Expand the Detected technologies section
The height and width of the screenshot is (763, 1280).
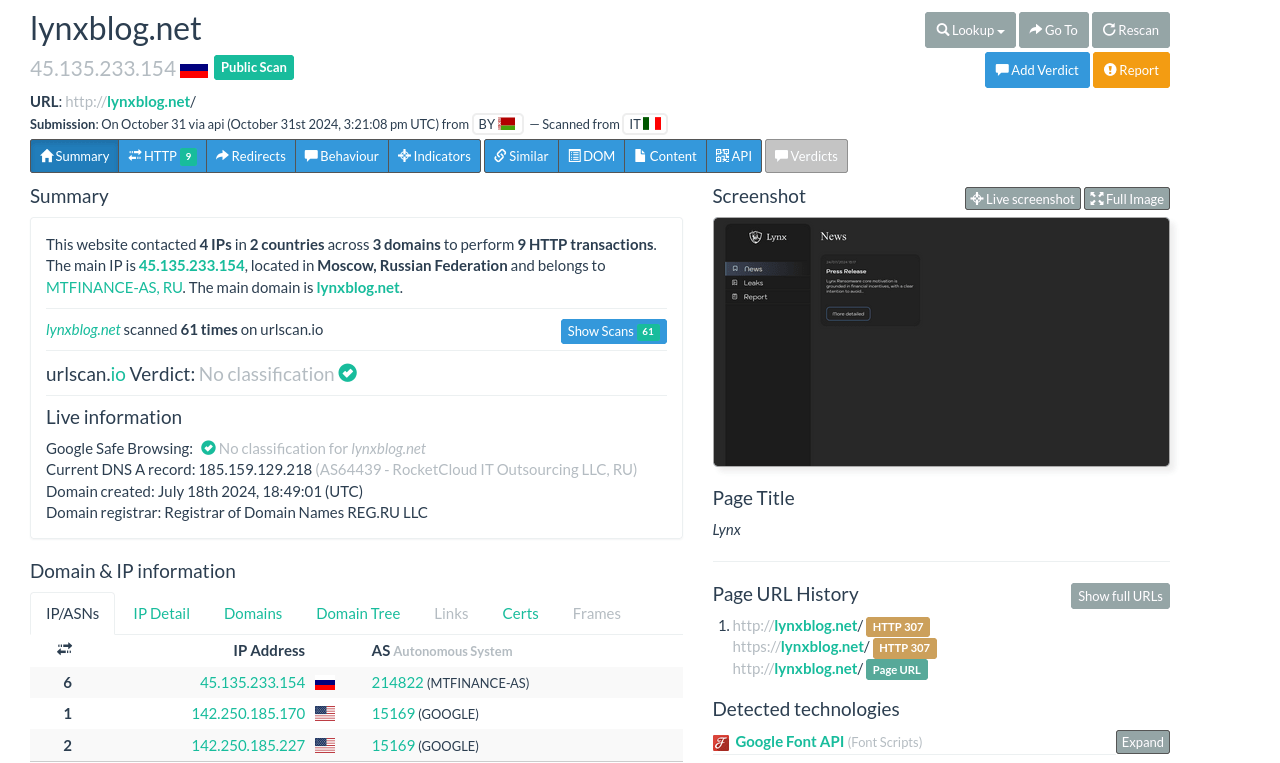[x=1142, y=742]
